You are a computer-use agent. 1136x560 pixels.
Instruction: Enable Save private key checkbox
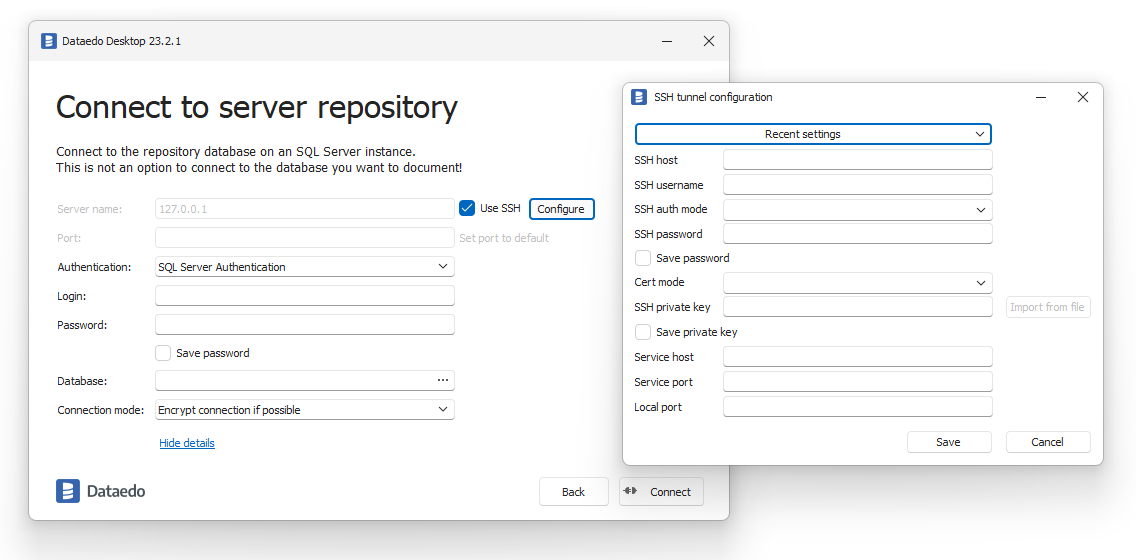tap(643, 332)
